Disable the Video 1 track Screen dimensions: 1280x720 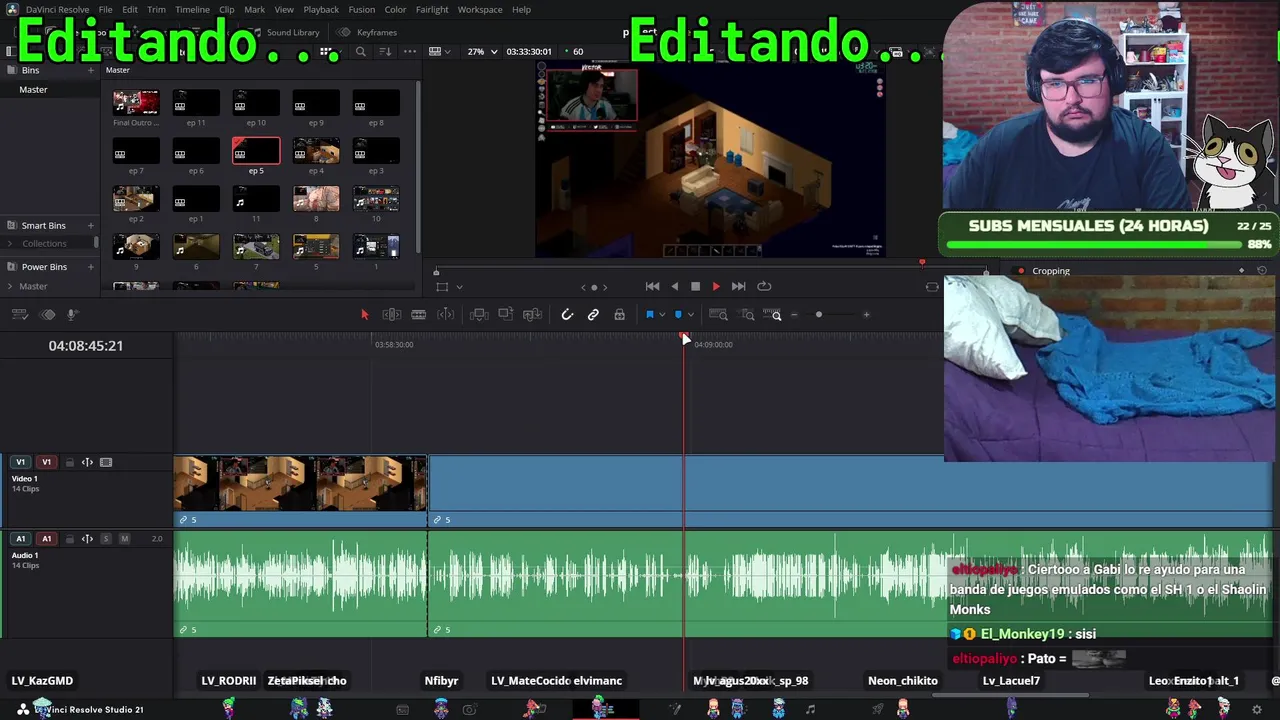tap(106, 463)
